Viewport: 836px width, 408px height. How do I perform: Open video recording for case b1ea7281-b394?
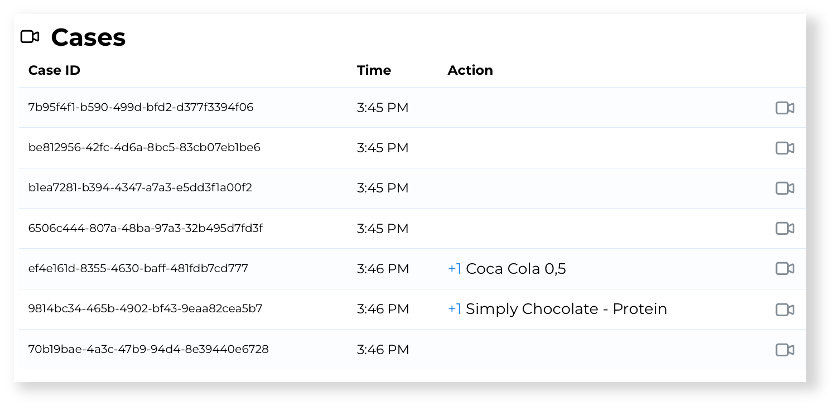pyautogui.click(x=785, y=188)
